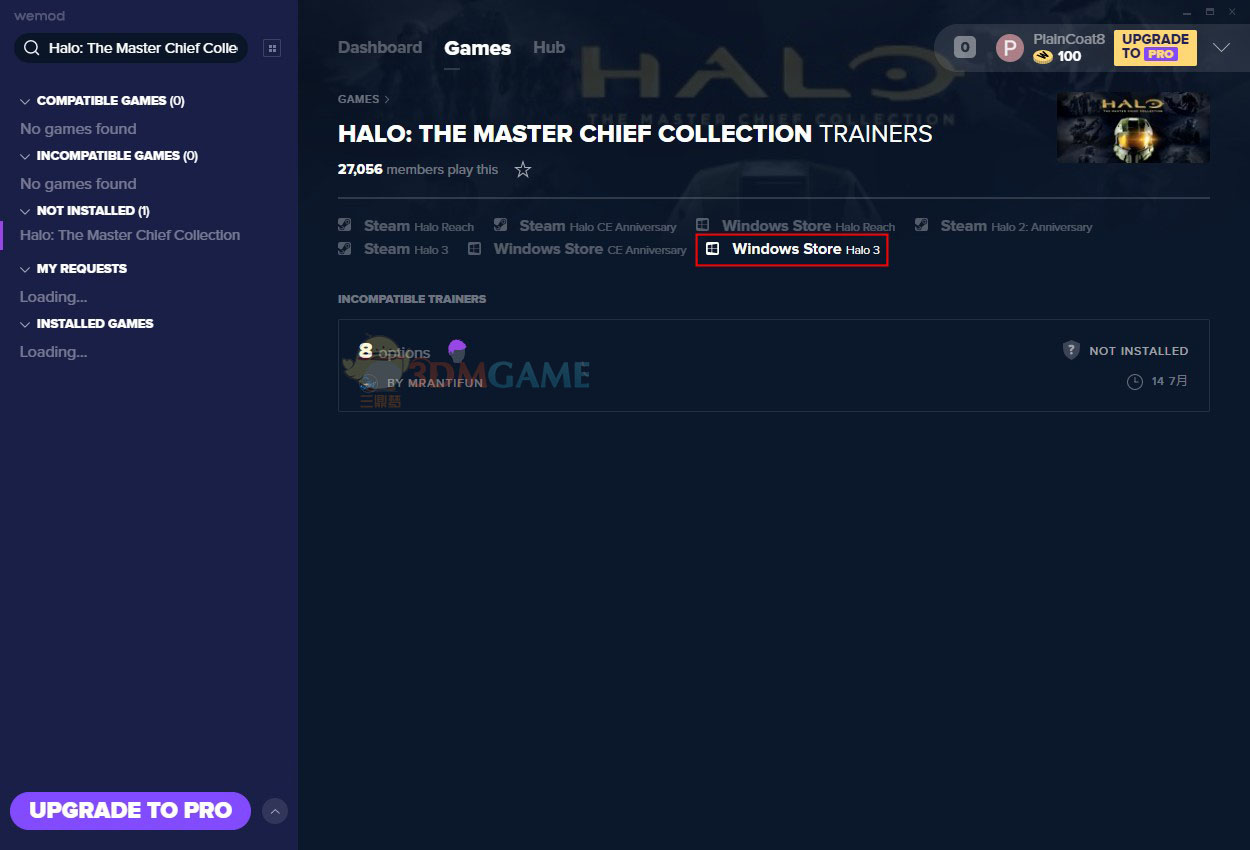Open the game grid view icon
The height and width of the screenshot is (850, 1250).
coord(272,48)
